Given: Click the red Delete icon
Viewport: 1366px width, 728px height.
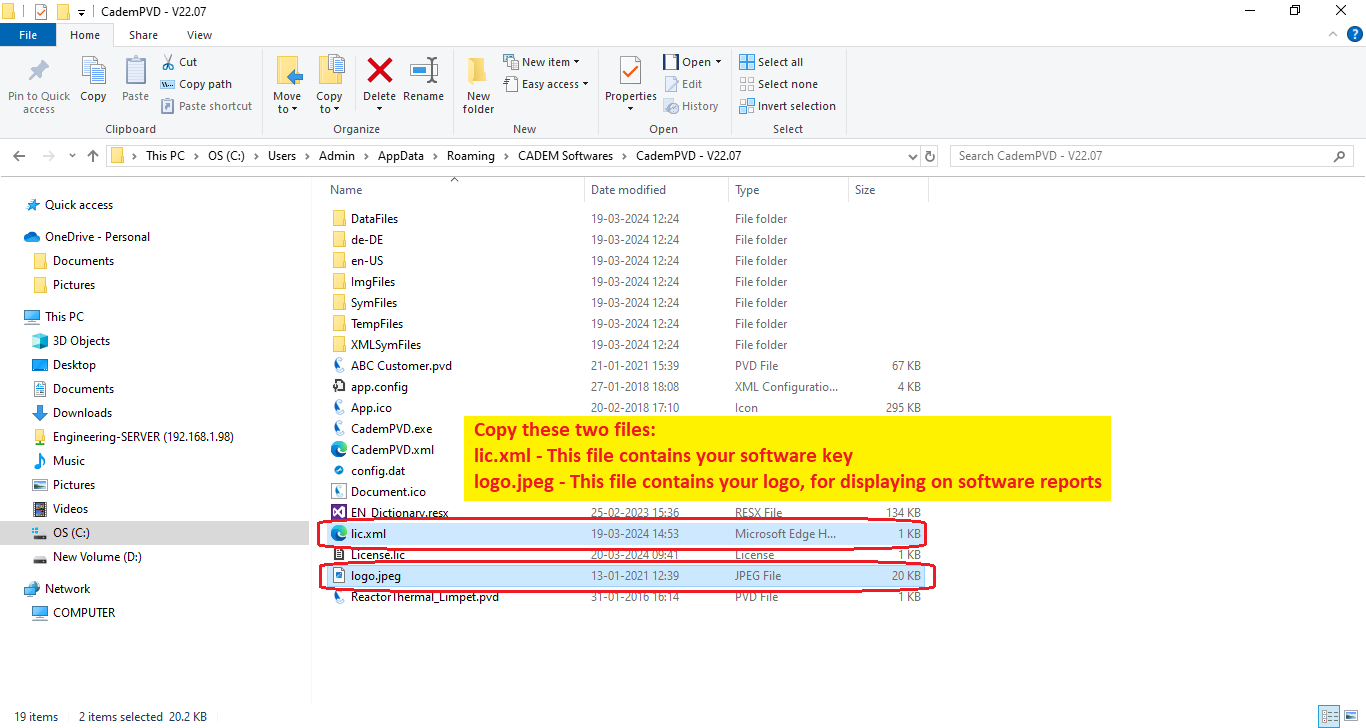Looking at the screenshot, I should coord(380,70).
